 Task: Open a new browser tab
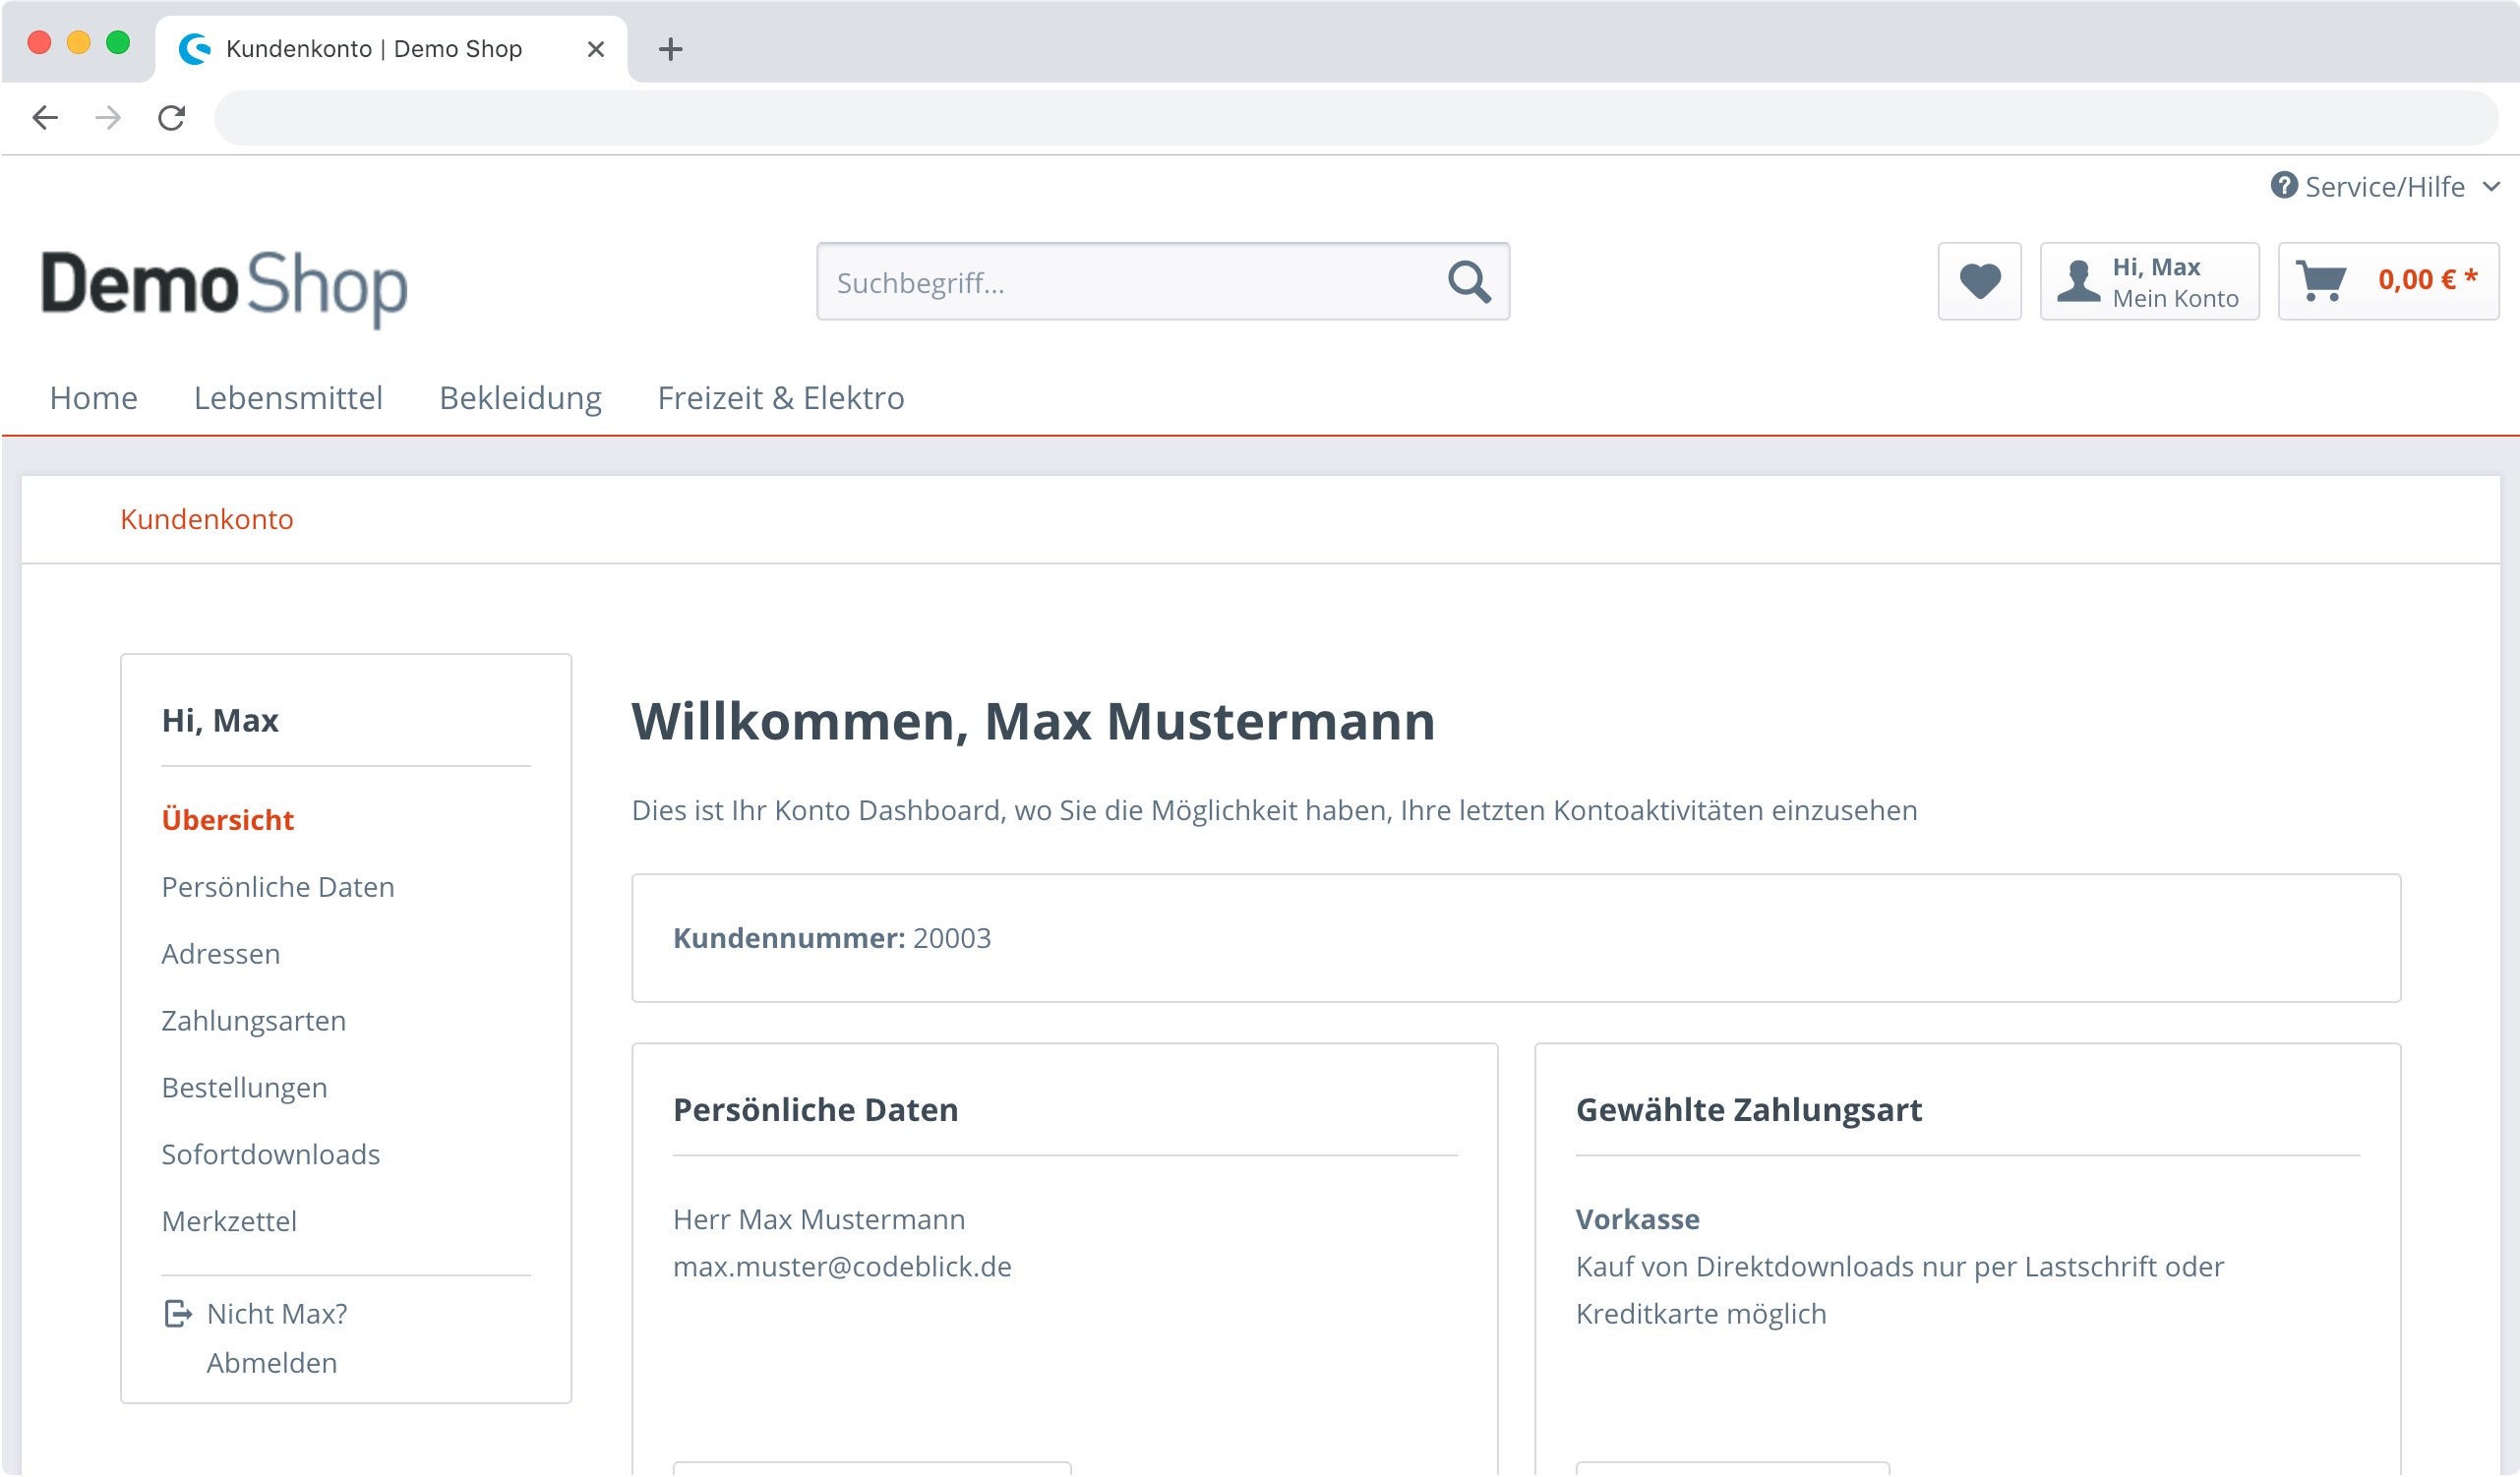670,49
